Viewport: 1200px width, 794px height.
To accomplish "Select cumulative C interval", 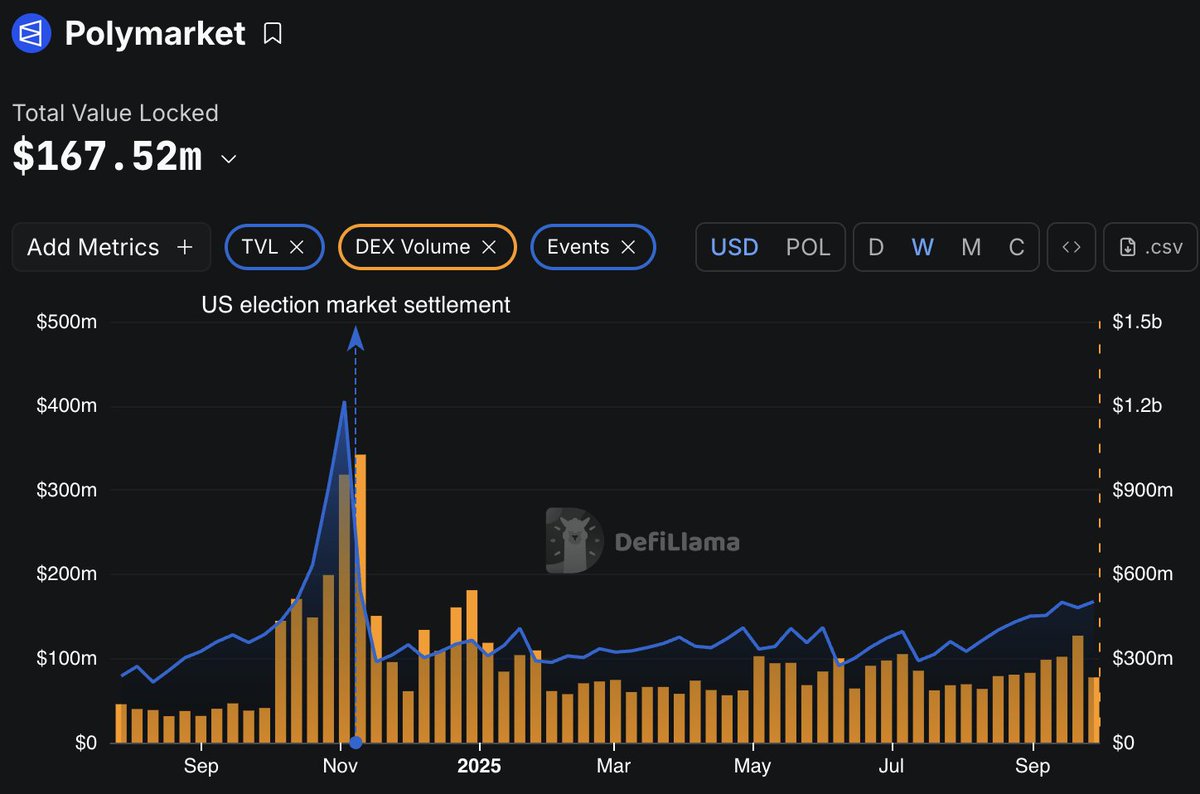I will [x=1017, y=247].
